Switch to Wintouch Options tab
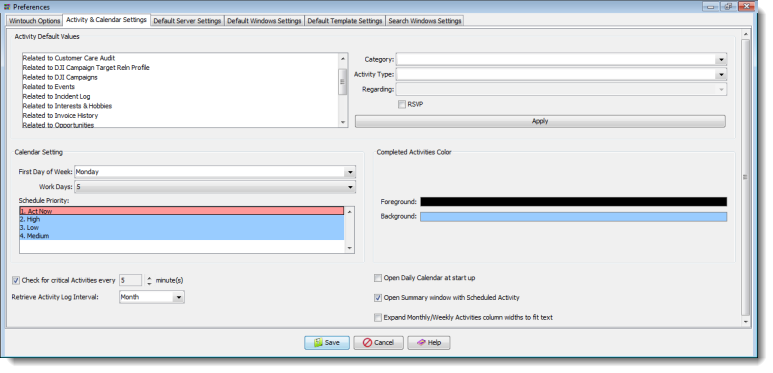 [35, 21]
